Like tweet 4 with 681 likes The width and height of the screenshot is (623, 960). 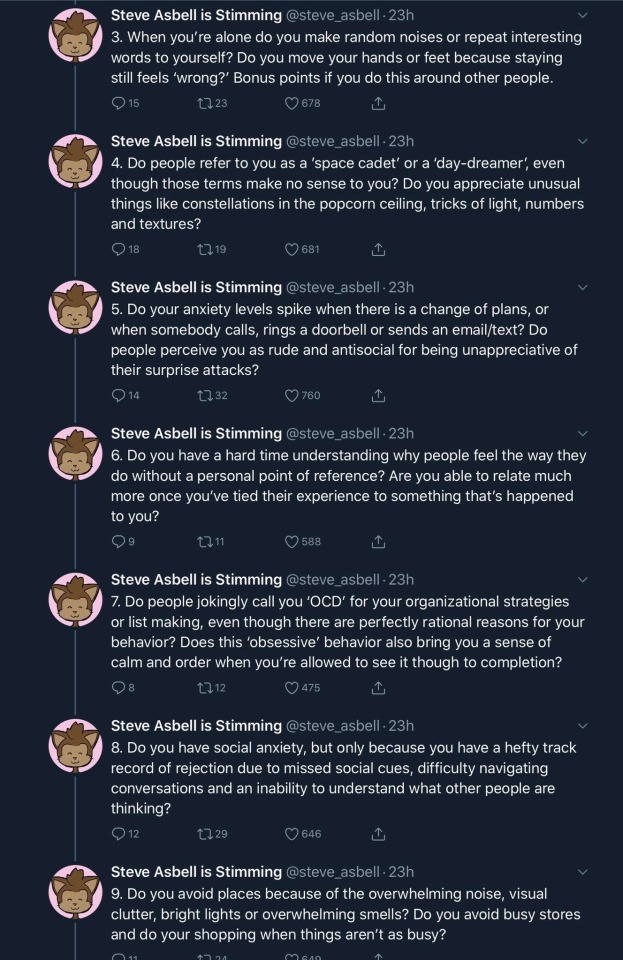[x=292, y=249]
